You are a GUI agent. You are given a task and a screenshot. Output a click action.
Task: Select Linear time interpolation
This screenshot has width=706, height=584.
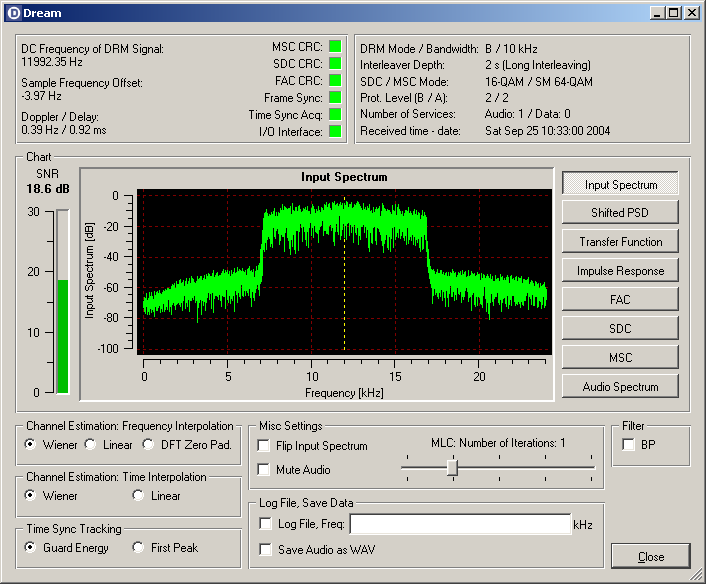pos(138,496)
